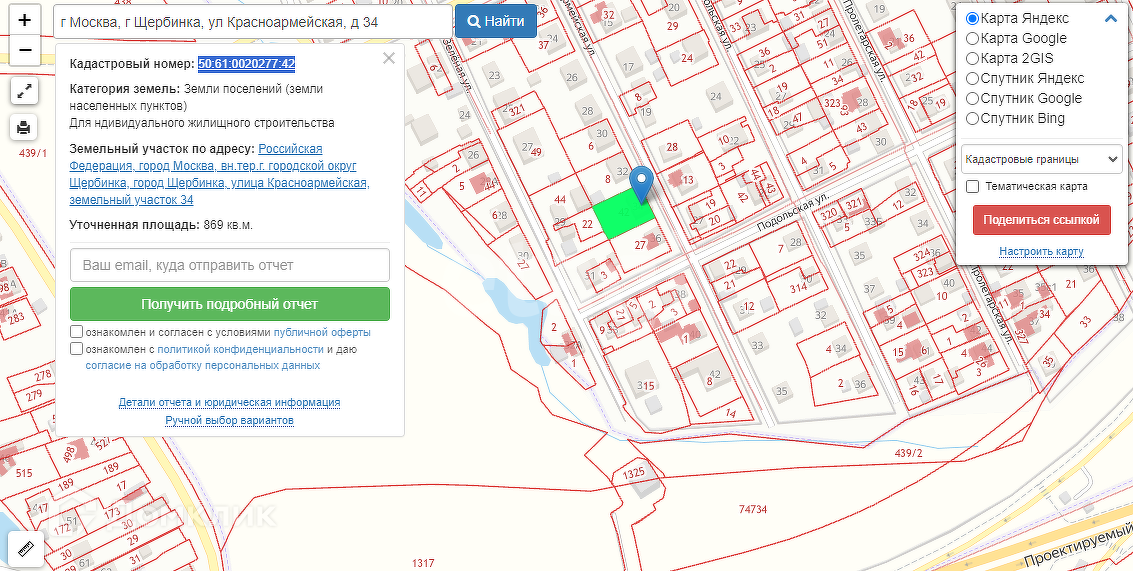
Task: Click the Поделиться ссылкой button
Action: [x=1041, y=220]
